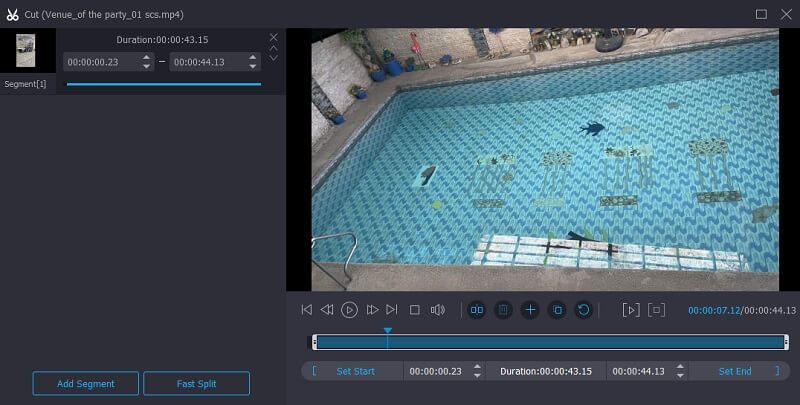Click the split segment icon
Viewport: 800px width, 405px height.
coord(477,310)
